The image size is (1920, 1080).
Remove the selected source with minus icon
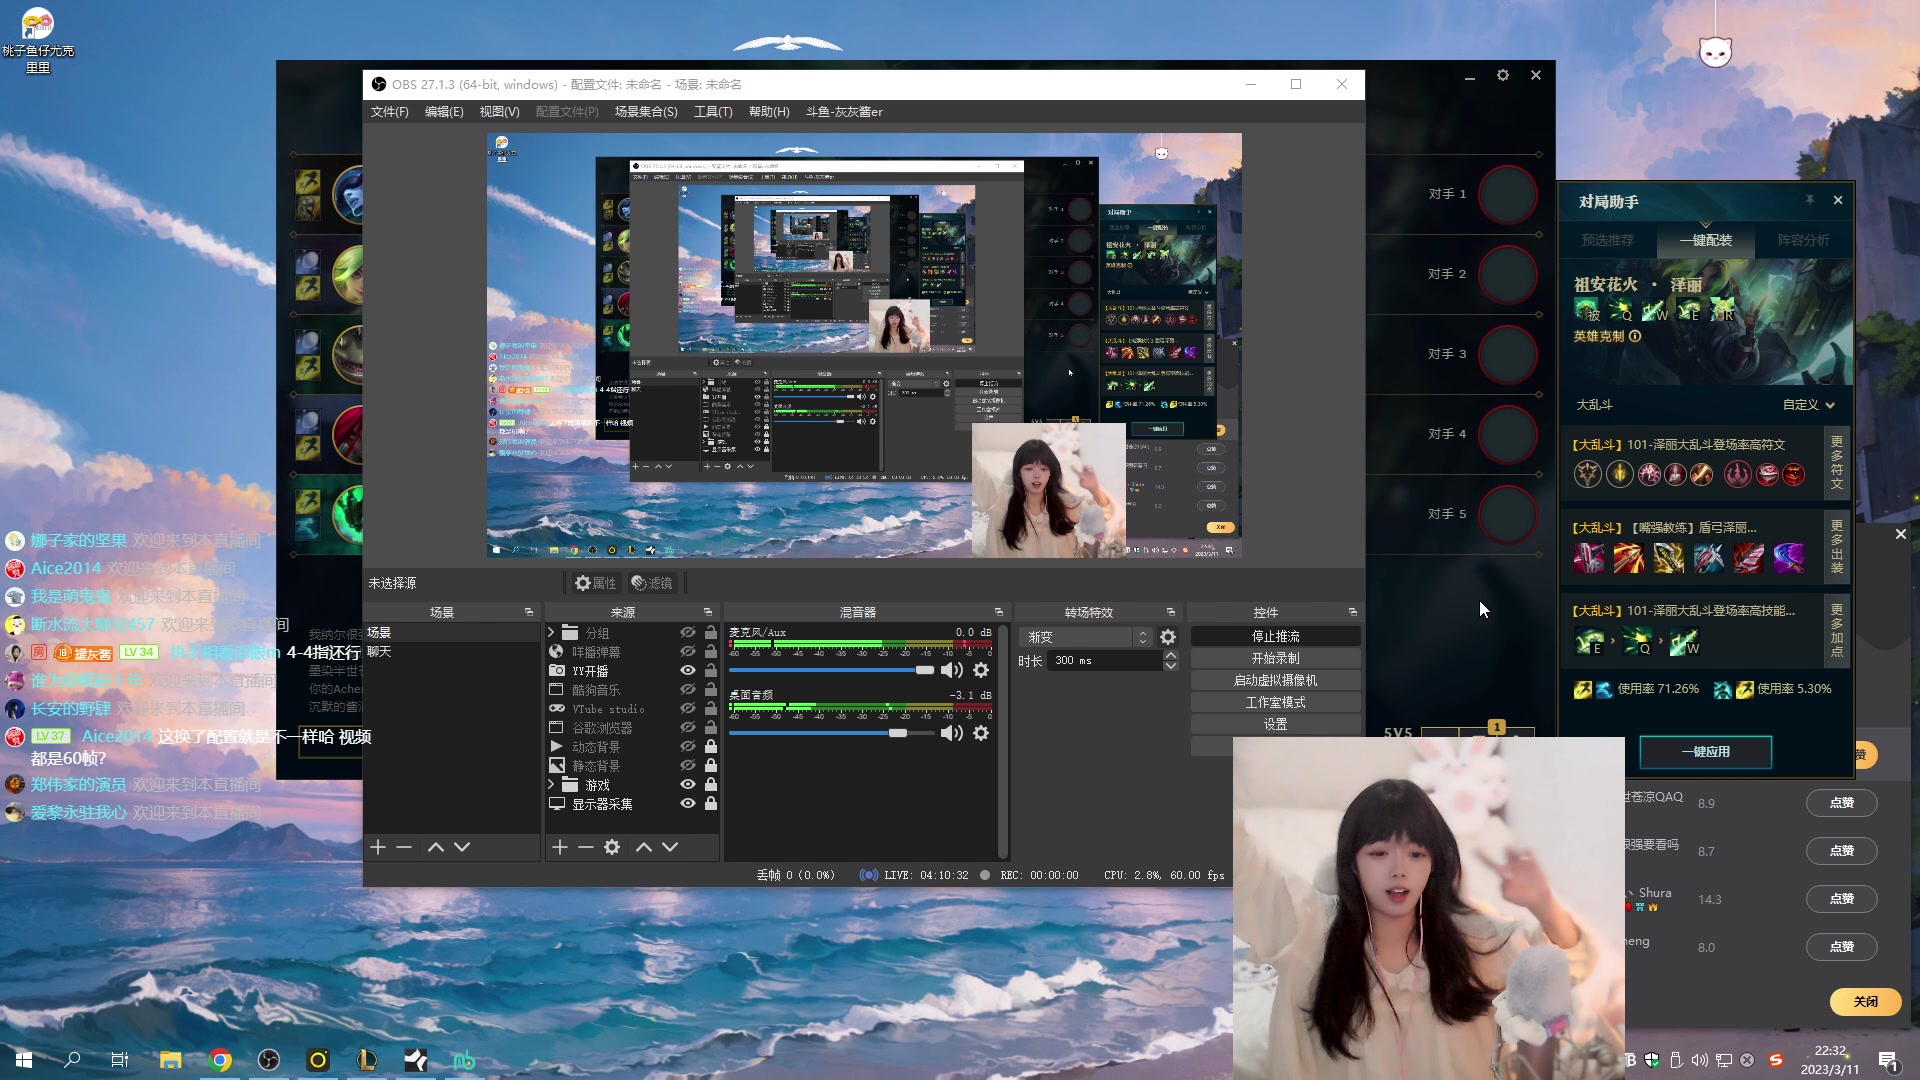pyautogui.click(x=586, y=847)
